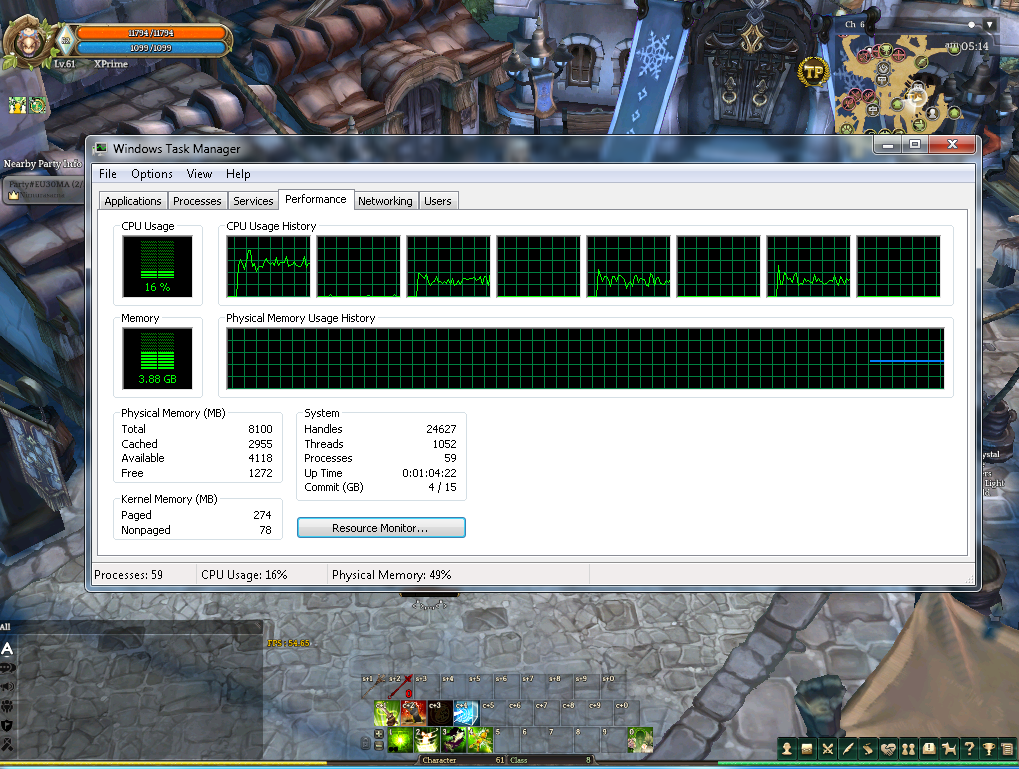Open the trophy achievements icon in game bar
The width and height of the screenshot is (1019, 769).
(x=988, y=748)
